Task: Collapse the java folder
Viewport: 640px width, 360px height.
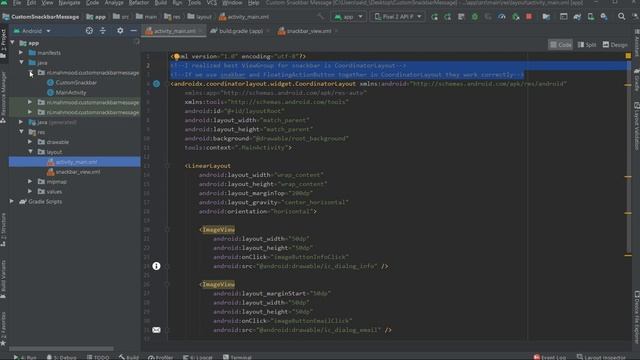Action: pyautogui.click(x=21, y=62)
